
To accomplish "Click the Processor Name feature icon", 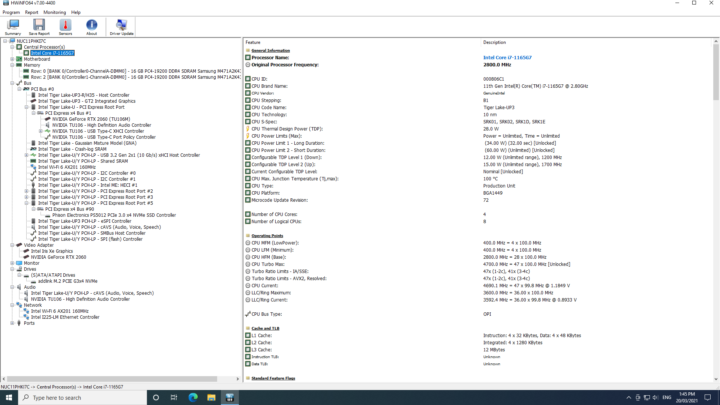I will [x=248, y=58].
